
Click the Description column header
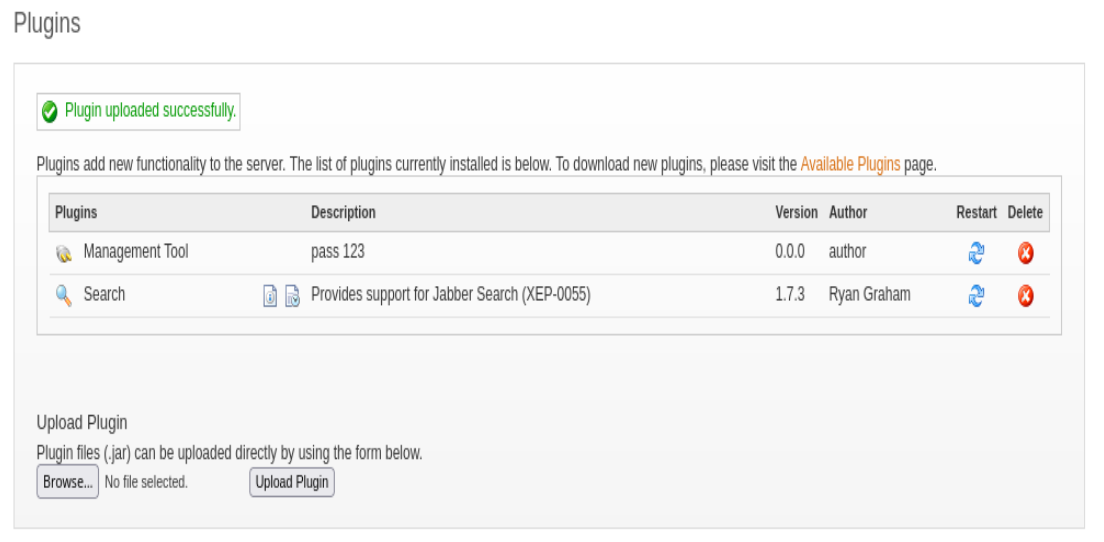(x=343, y=212)
